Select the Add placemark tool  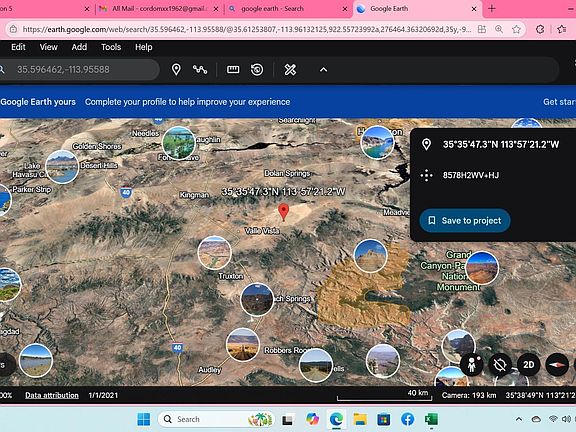[x=176, y=69]
